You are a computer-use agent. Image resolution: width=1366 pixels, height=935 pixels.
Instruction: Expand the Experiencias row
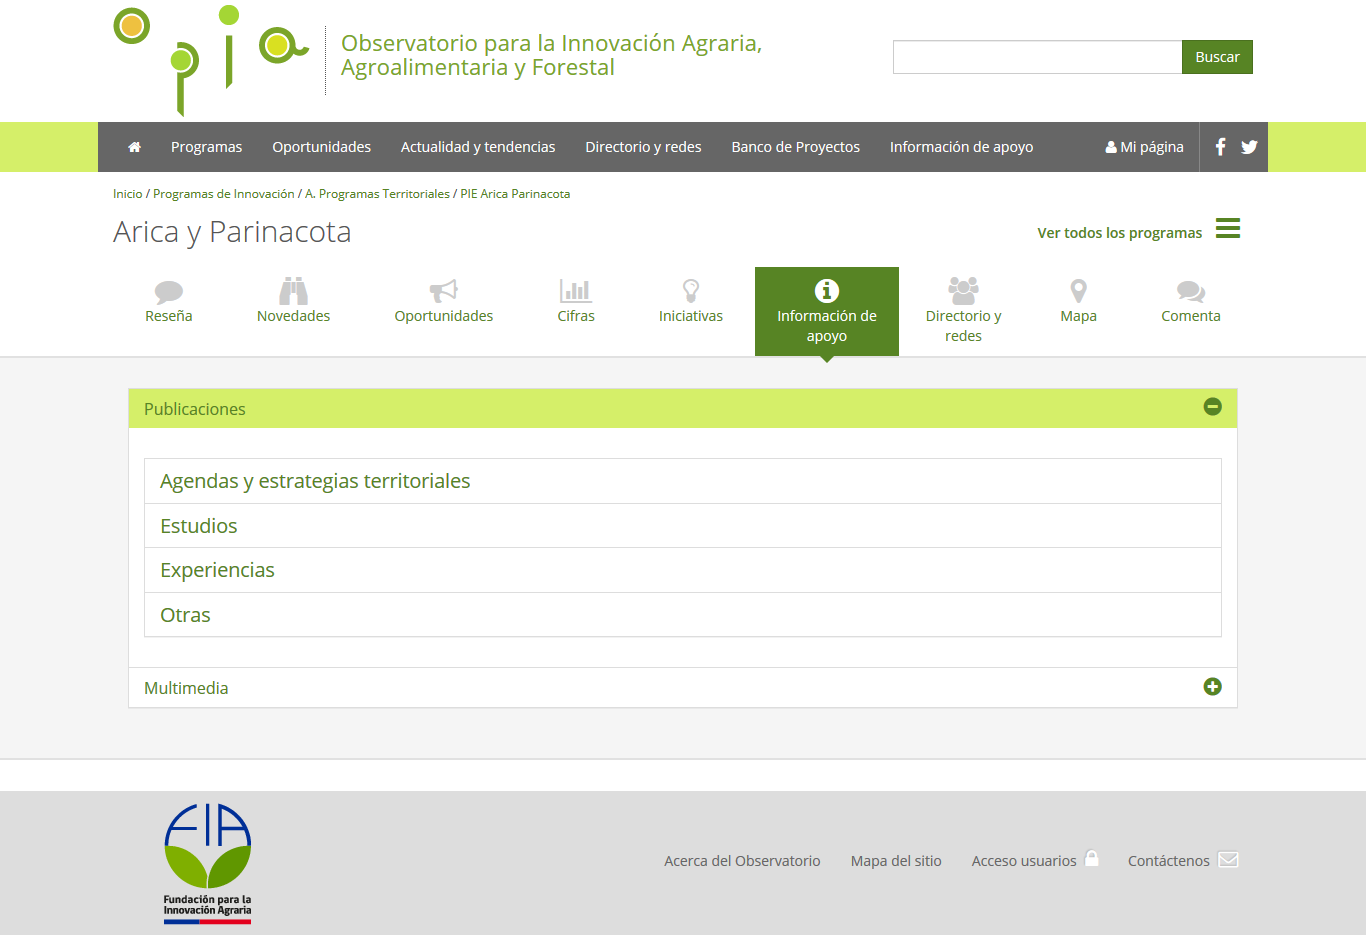(683, 570)
